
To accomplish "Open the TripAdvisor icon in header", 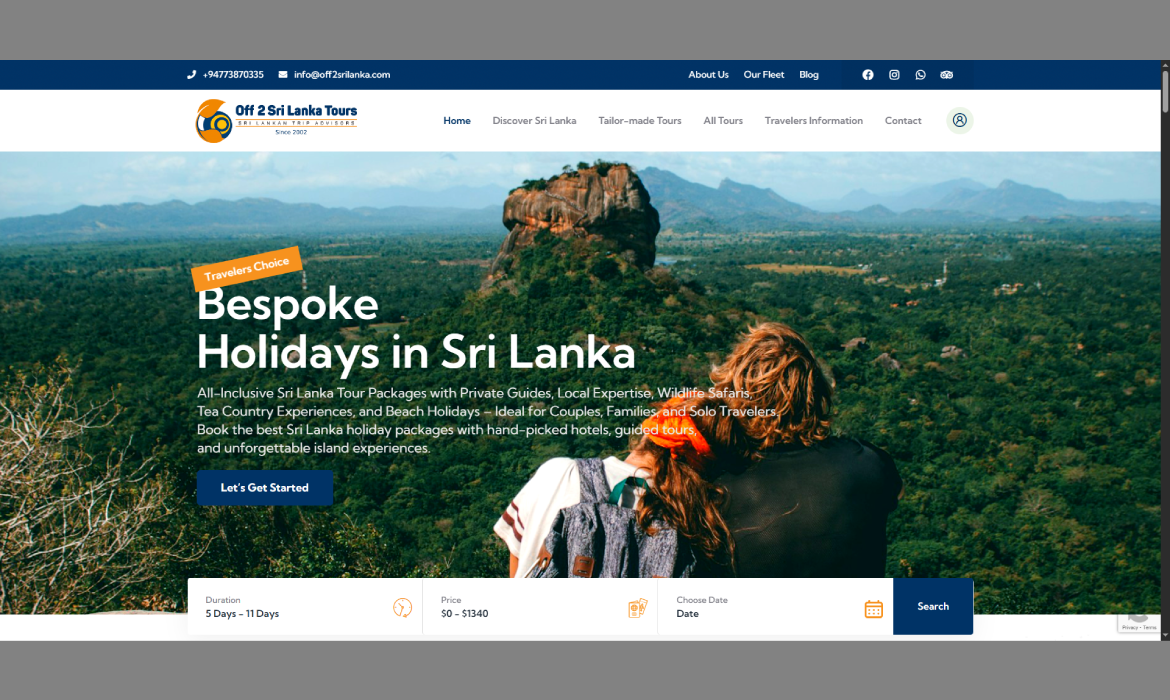I will [x=947, y=75].
